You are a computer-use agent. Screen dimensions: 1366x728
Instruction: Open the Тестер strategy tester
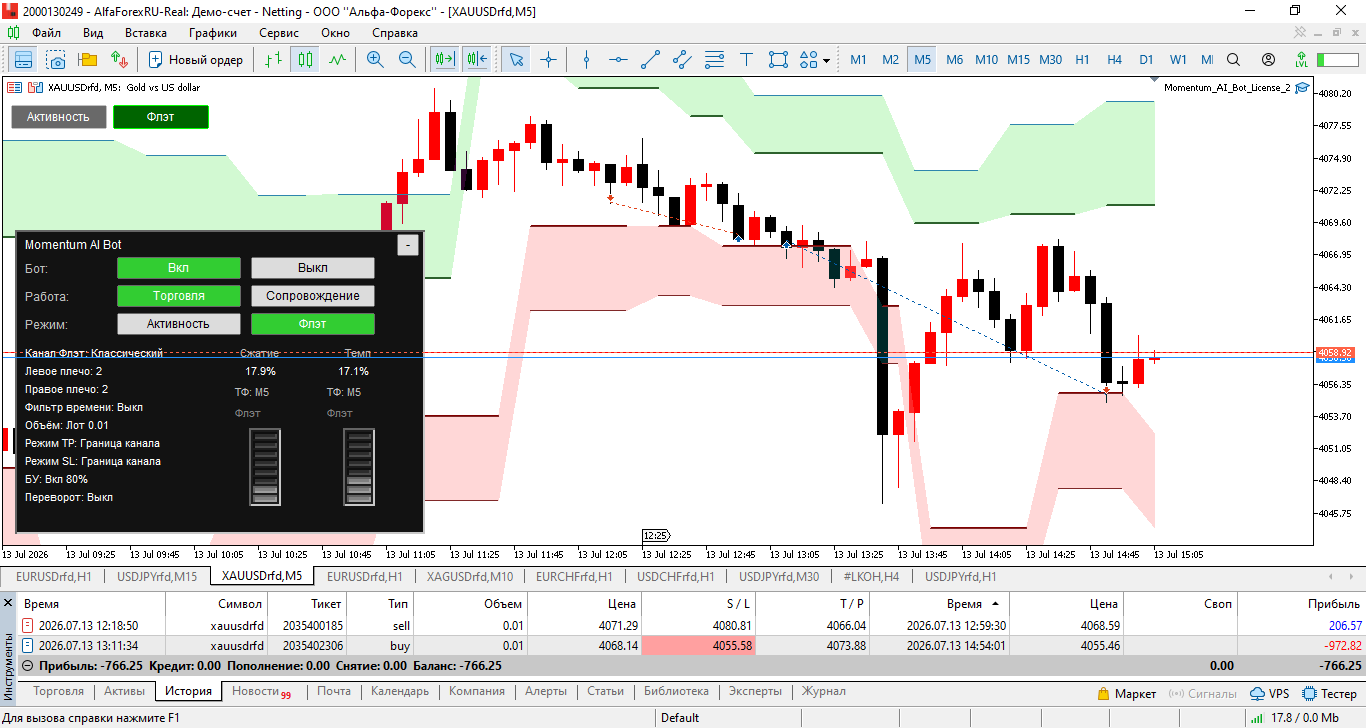[1330, 693]
